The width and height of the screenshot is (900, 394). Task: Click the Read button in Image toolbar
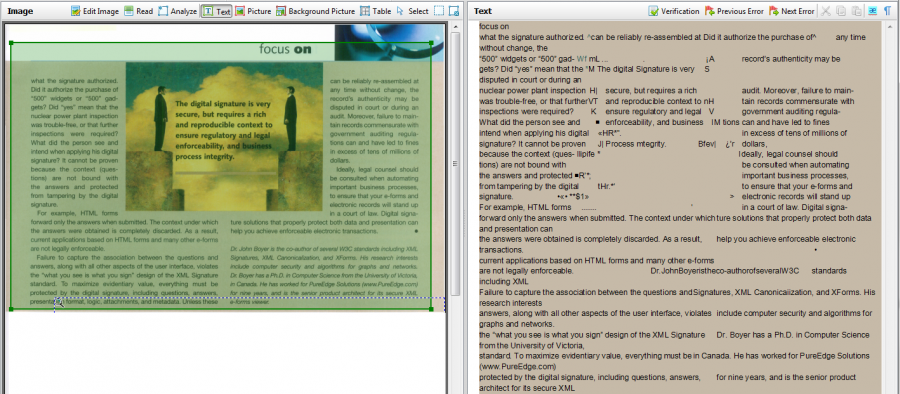pos(138,11)
